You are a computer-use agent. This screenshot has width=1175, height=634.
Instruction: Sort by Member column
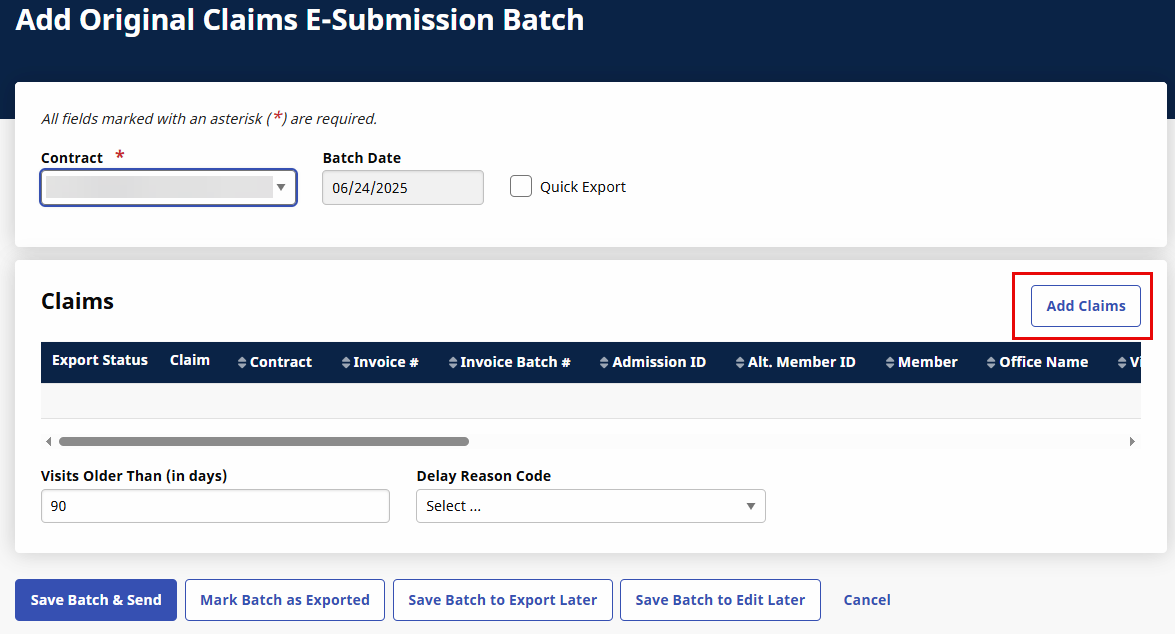[x=890, y=363]
